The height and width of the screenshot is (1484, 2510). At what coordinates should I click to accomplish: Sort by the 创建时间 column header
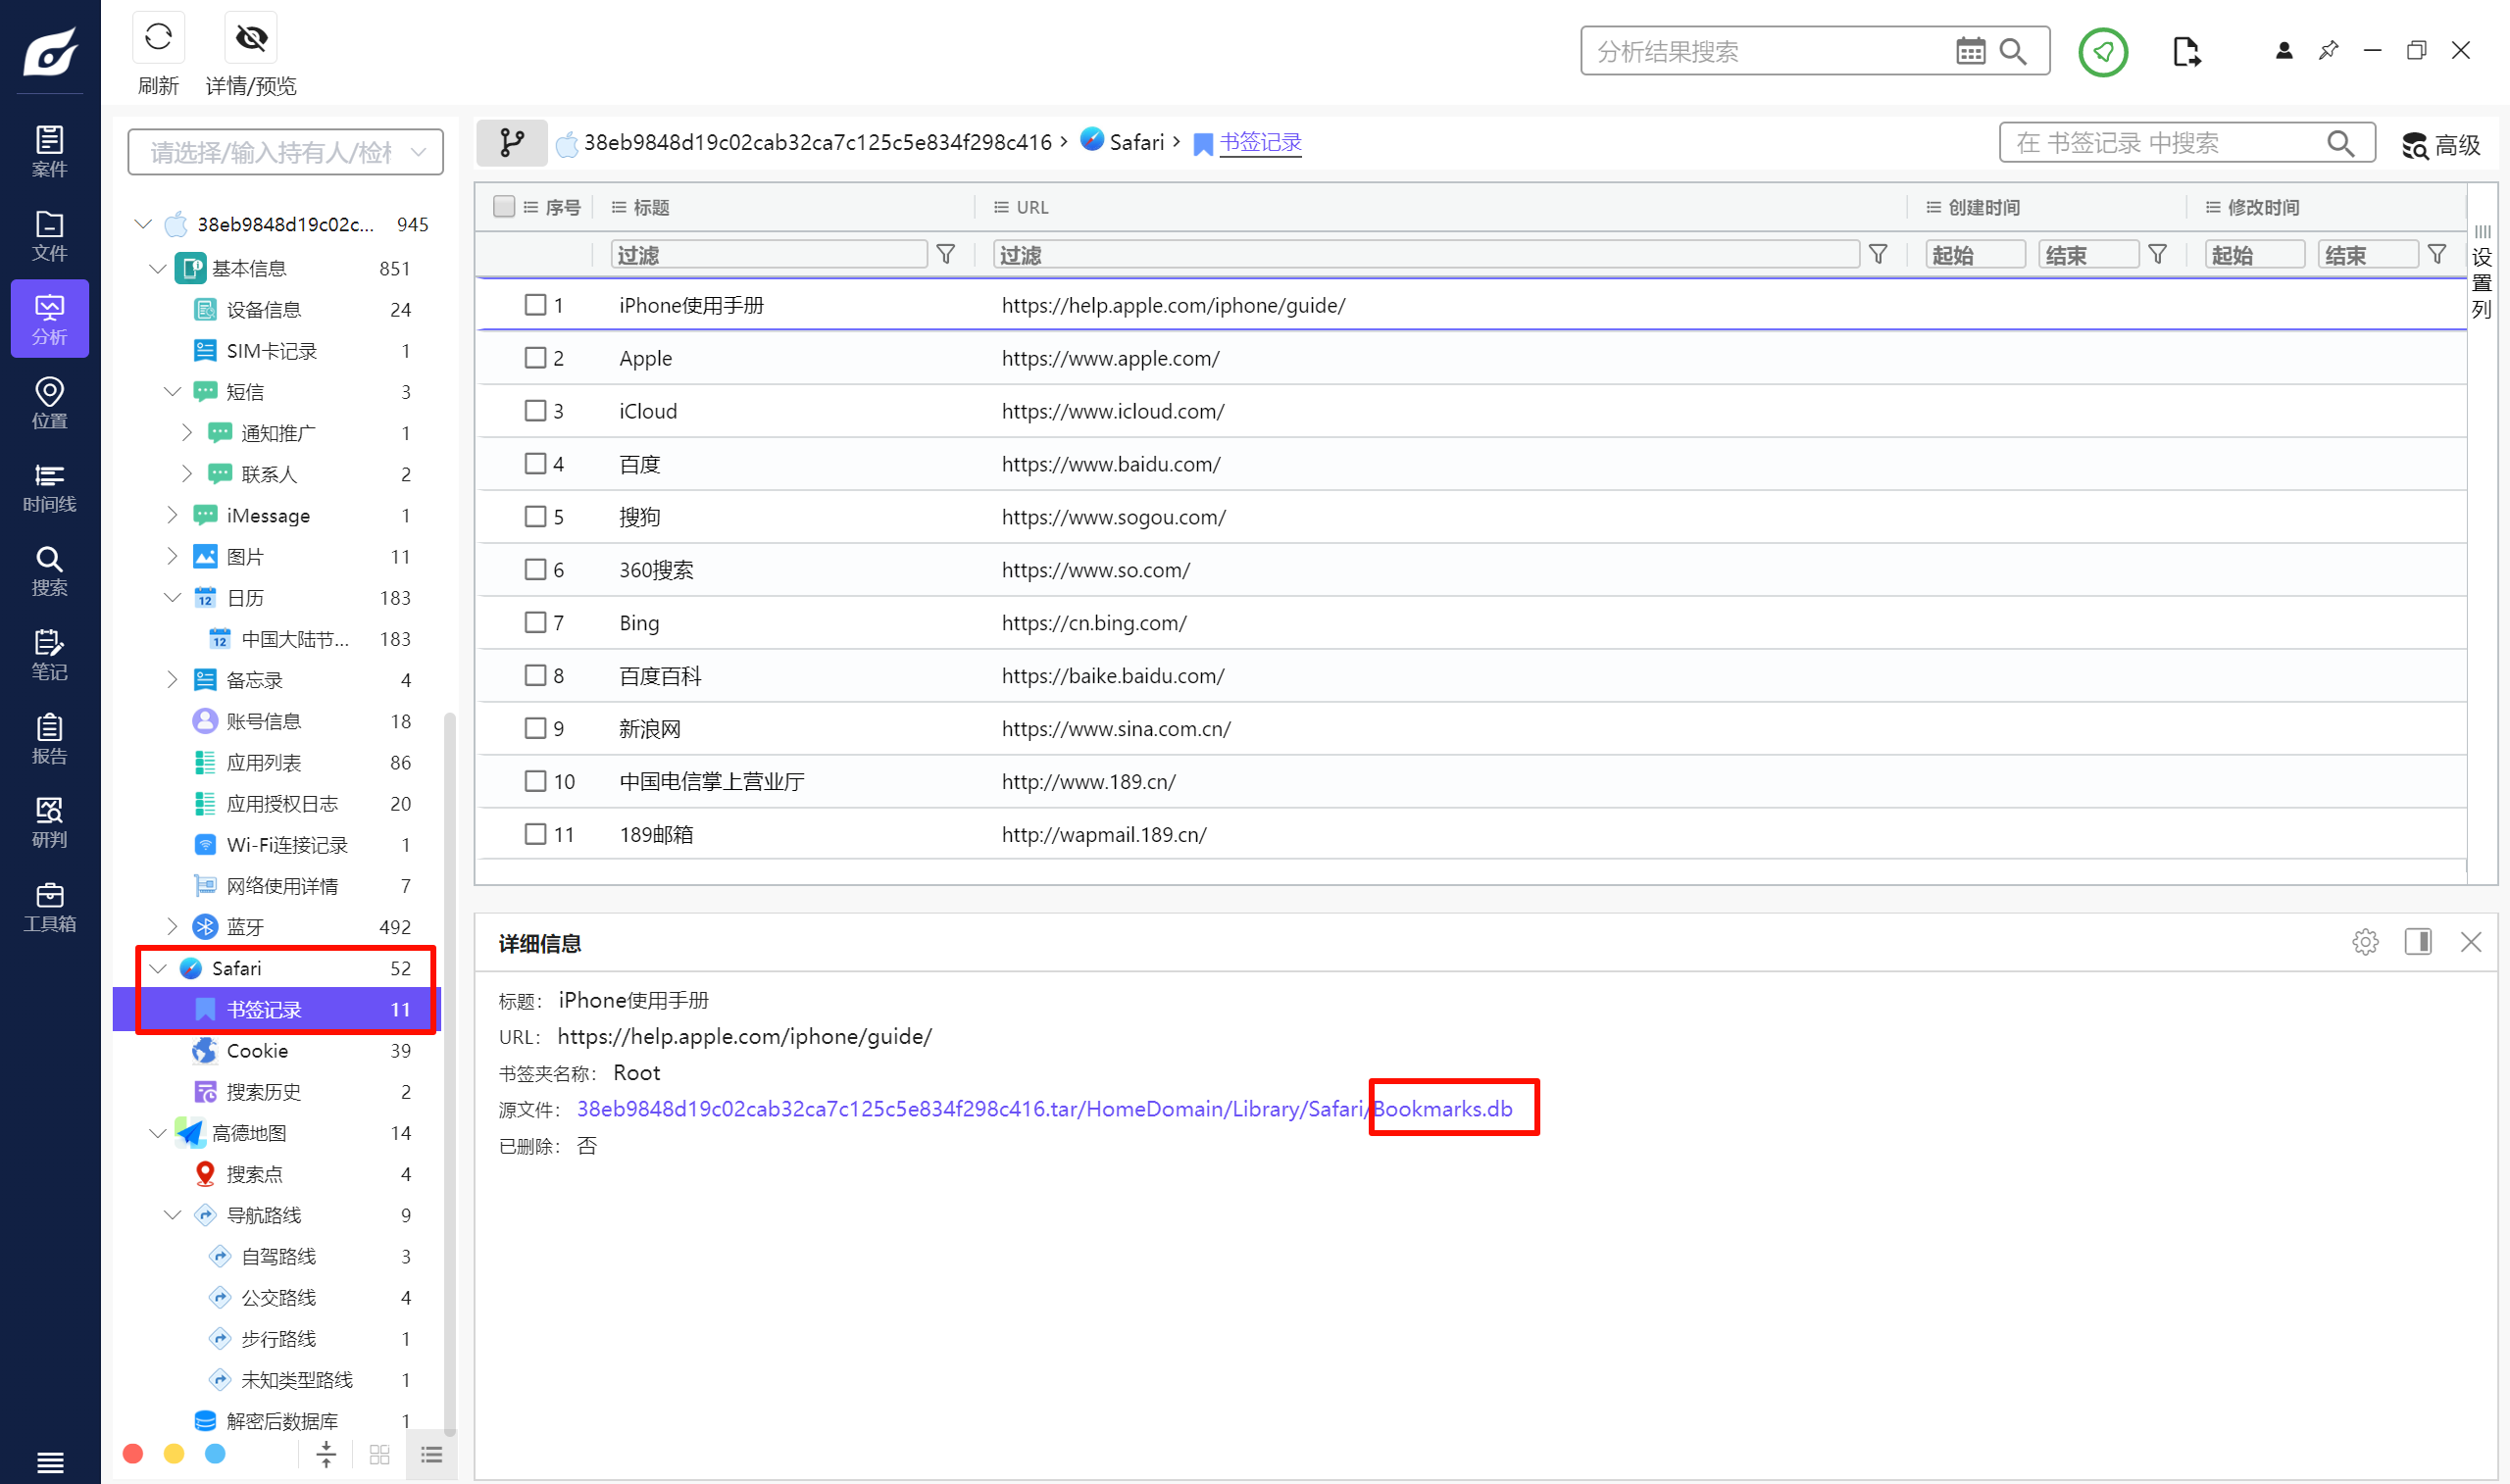1983,207
